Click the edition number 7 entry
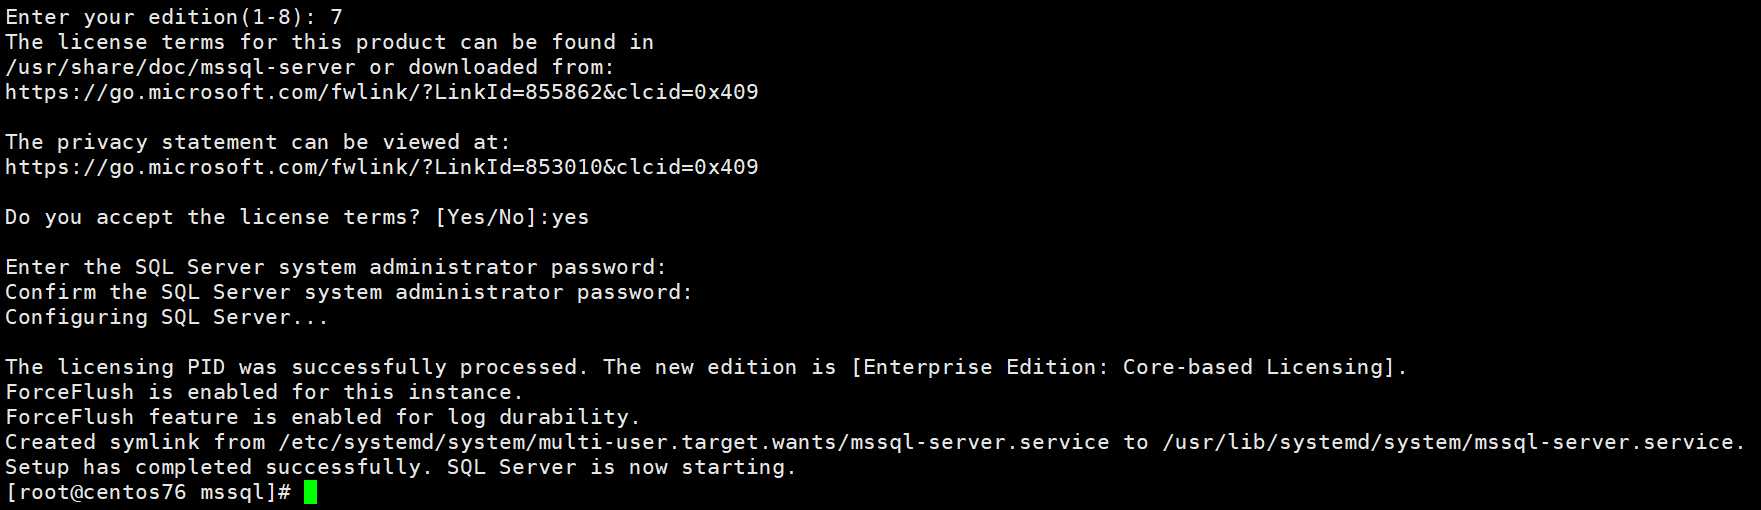This screenshot has width=1761, height=510. [336, 17]
